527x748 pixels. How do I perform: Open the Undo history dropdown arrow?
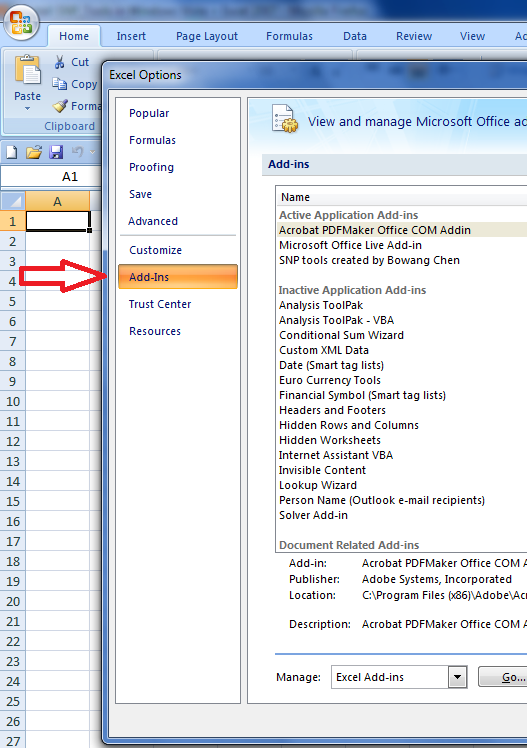pyautogui.click(x=93, y=152)
